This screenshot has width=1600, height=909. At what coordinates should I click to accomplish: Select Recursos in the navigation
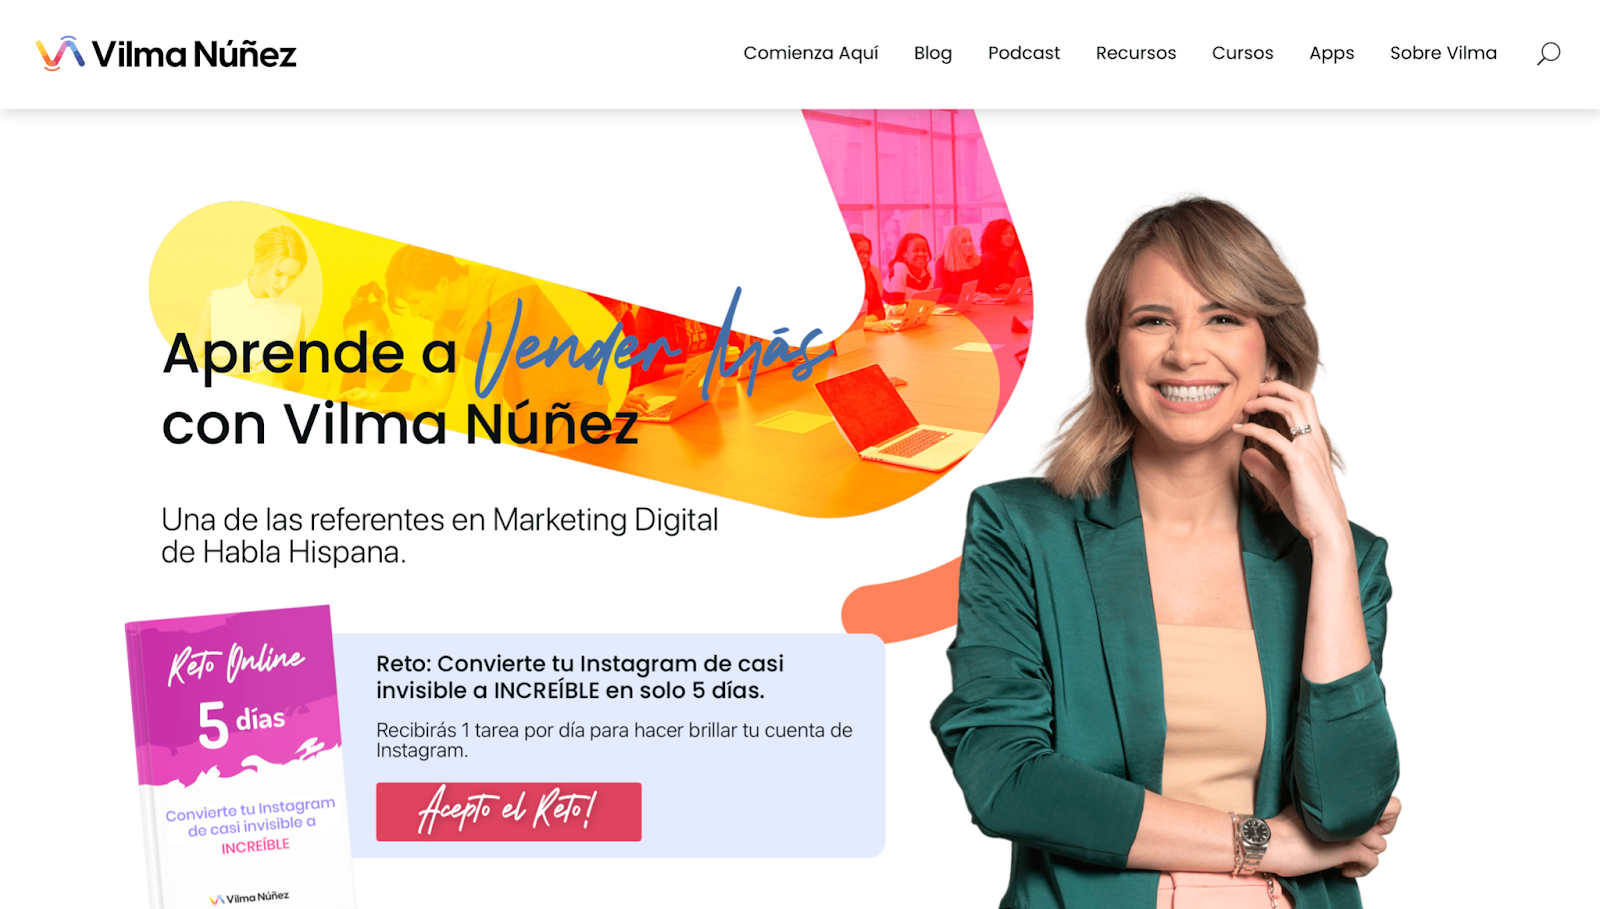(1136, 53)
